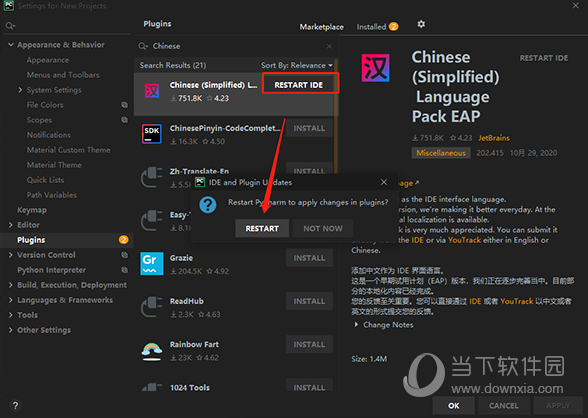Viewport: 588px width, 418px height.
Task: Open the Sort By Relevance dropdown
Action: [x=297, y=65]
